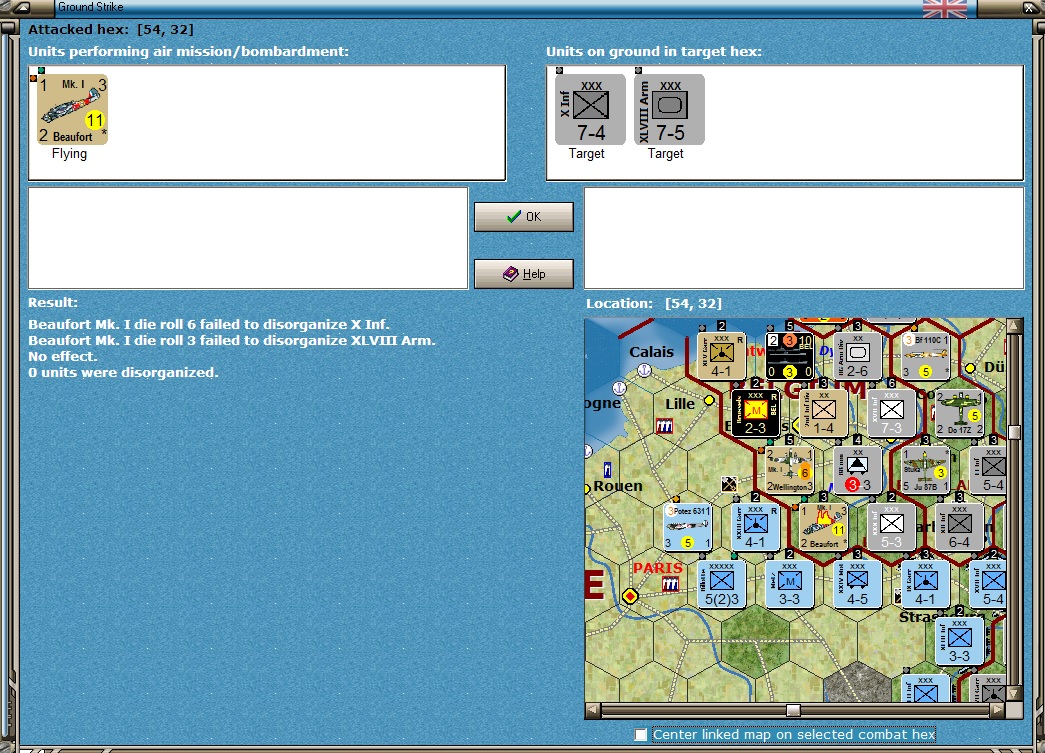
Task: Click the 'Ground Strike' window title
Action: point(91,7)
